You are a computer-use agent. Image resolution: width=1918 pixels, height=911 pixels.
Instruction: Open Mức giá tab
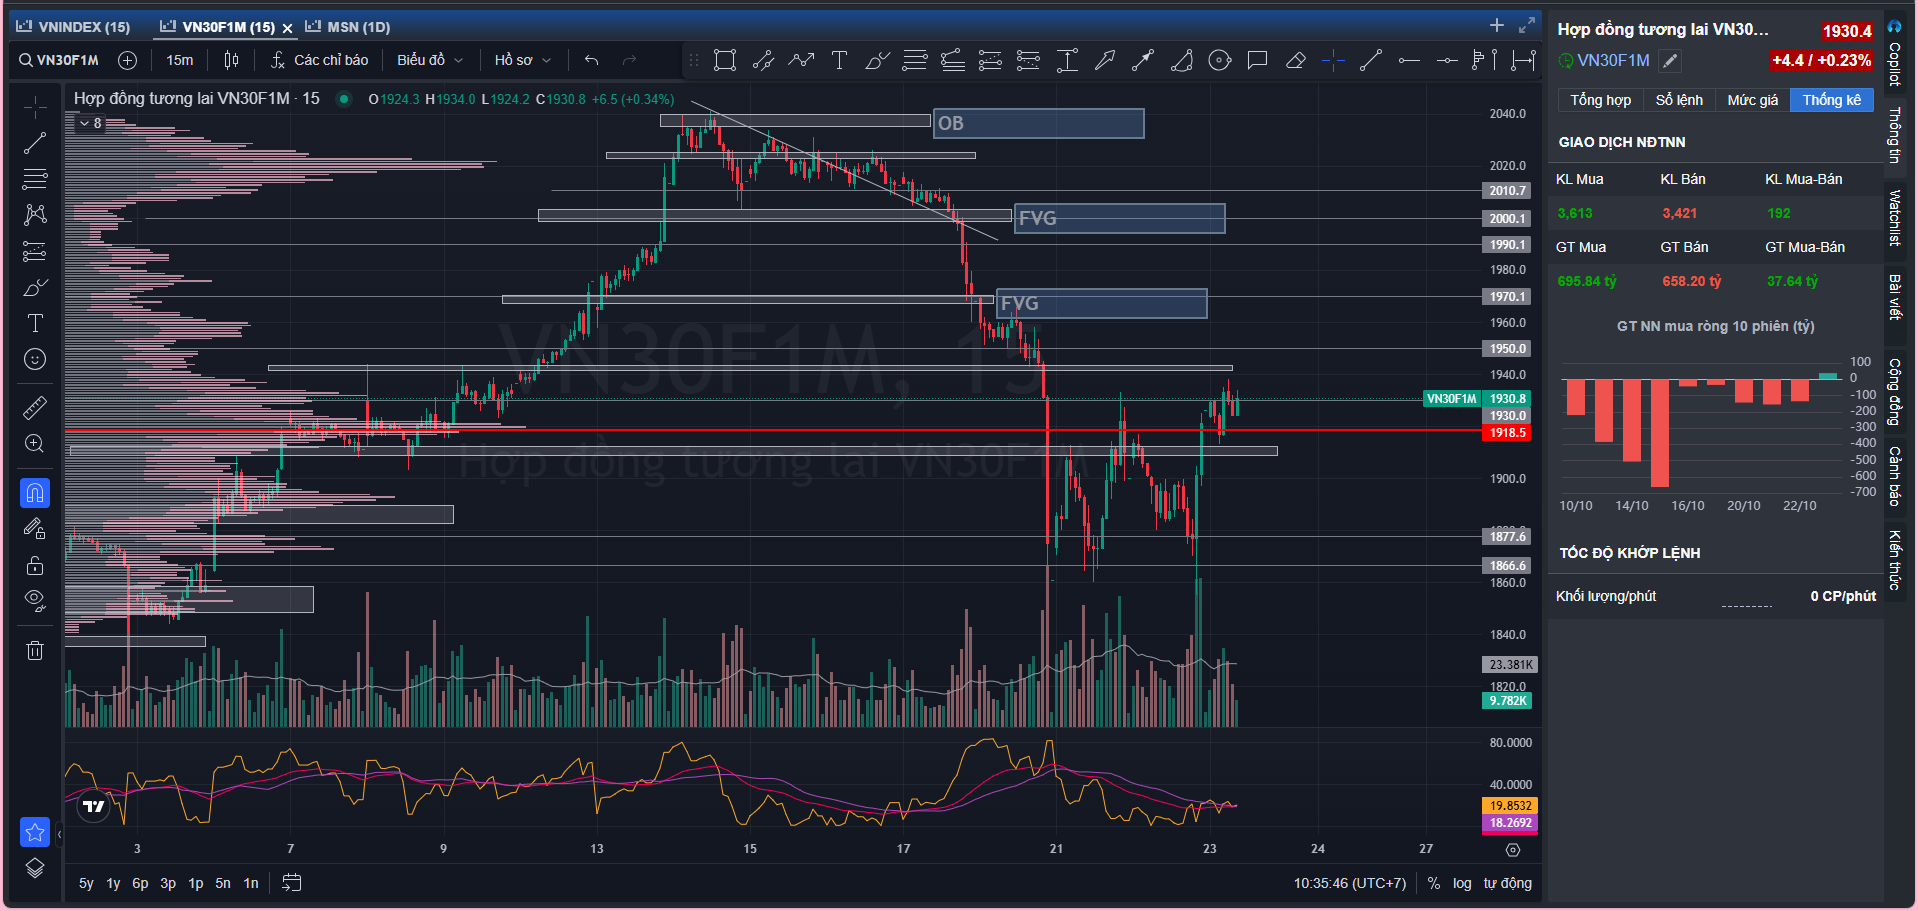1752,100
